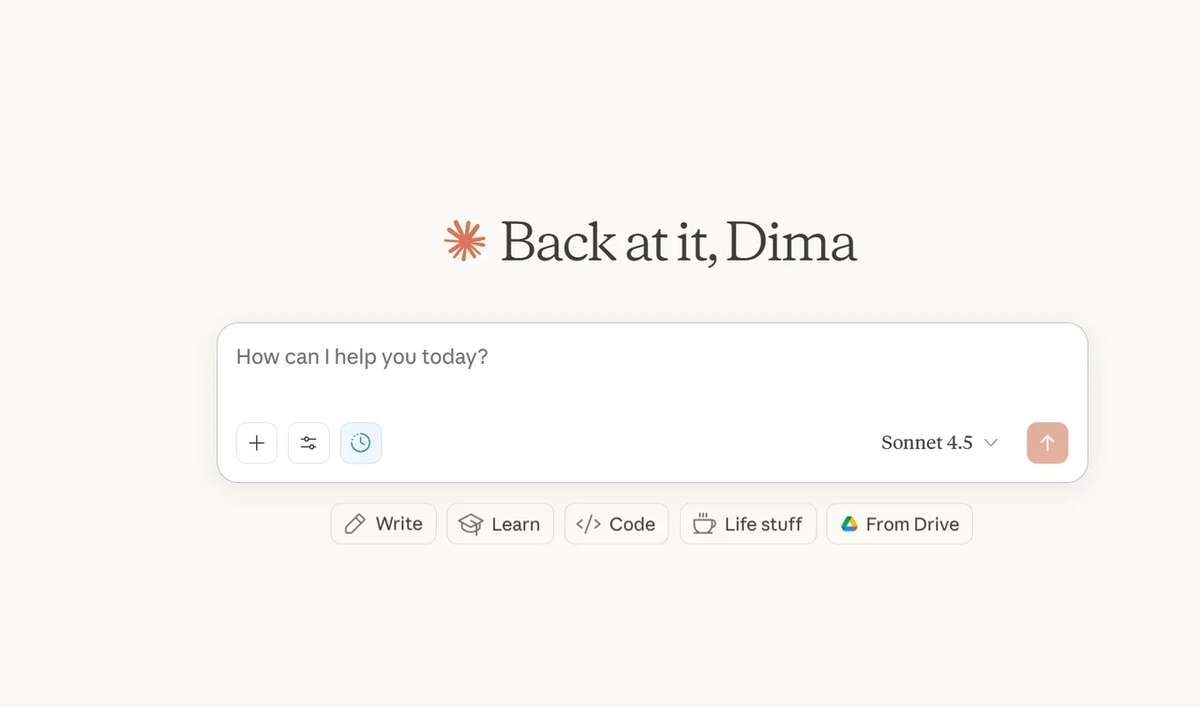Select the From Drive label text
Screen dimensions: 1200x707
pos(912,524)
